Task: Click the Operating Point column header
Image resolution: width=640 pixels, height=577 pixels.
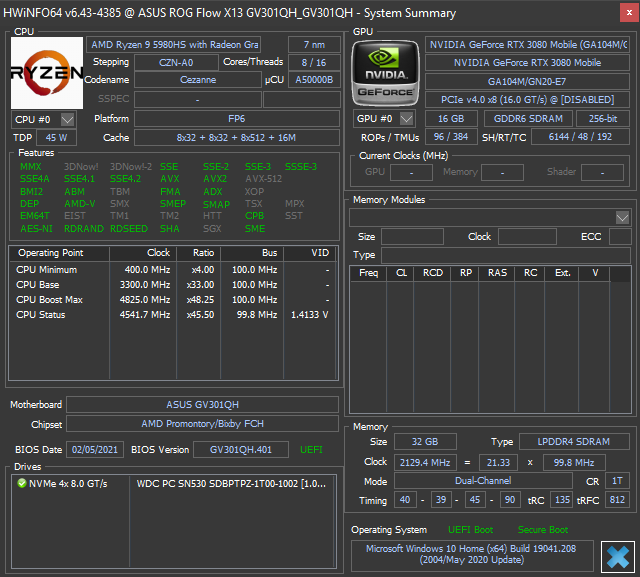Action: (x=59, y=253)
